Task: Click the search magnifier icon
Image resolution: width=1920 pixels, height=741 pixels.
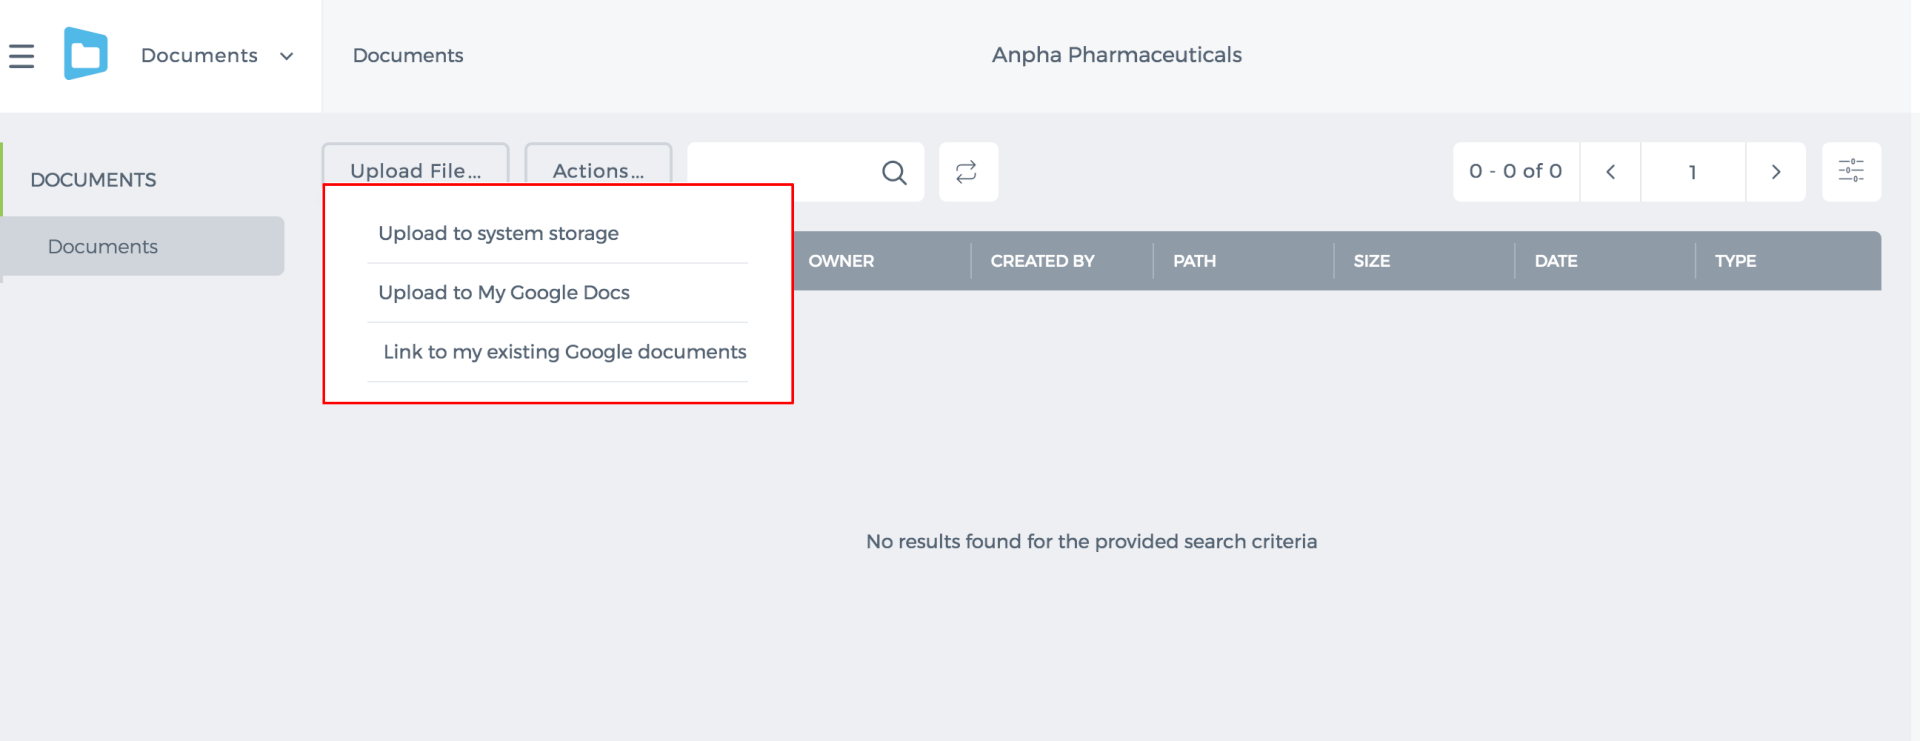Action: (894, 172)
